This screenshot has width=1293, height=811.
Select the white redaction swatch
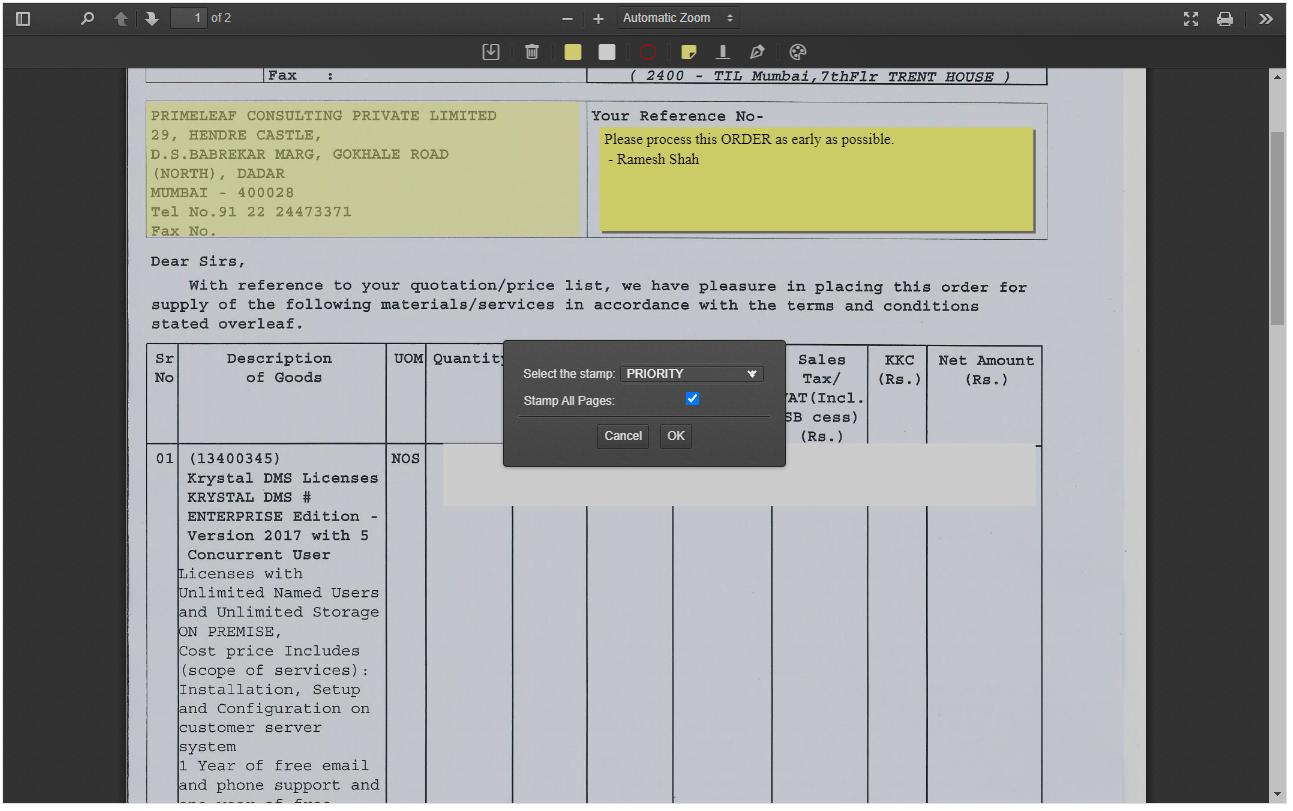pos(607,52)
